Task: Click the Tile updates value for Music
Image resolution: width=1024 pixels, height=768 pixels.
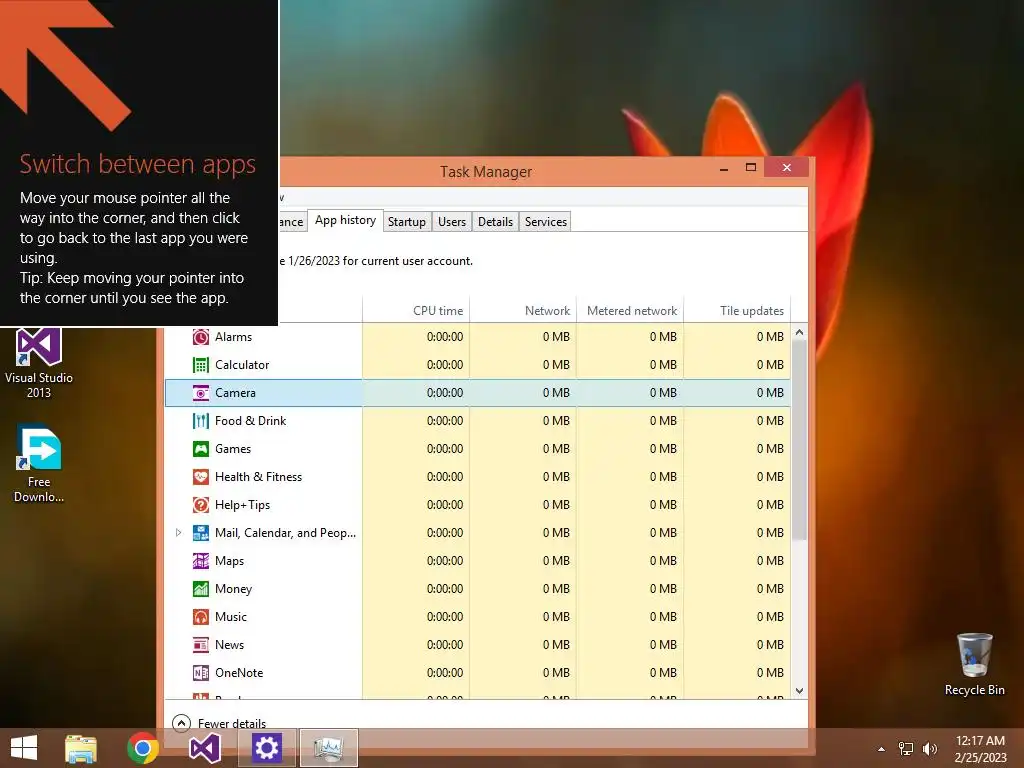Action: tap(770, 617)
